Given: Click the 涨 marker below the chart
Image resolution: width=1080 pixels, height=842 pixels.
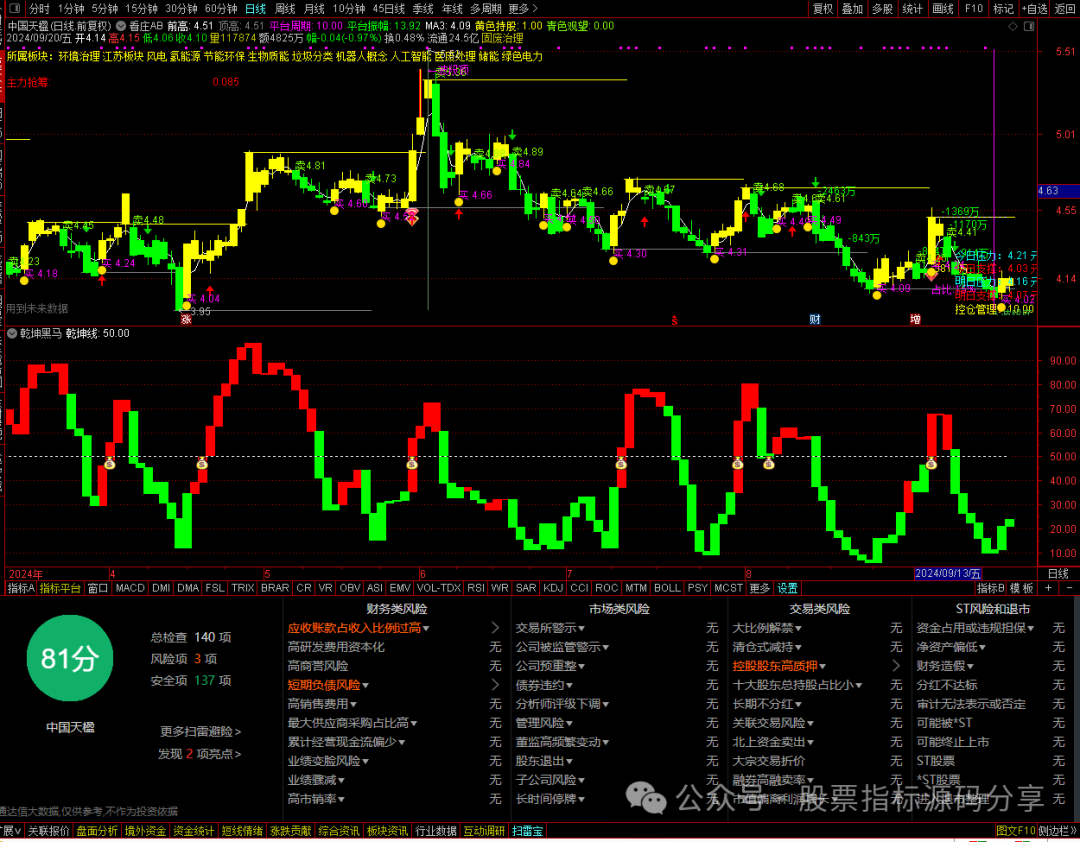Looking at the screenshot, I should click(x=186, y=319).
